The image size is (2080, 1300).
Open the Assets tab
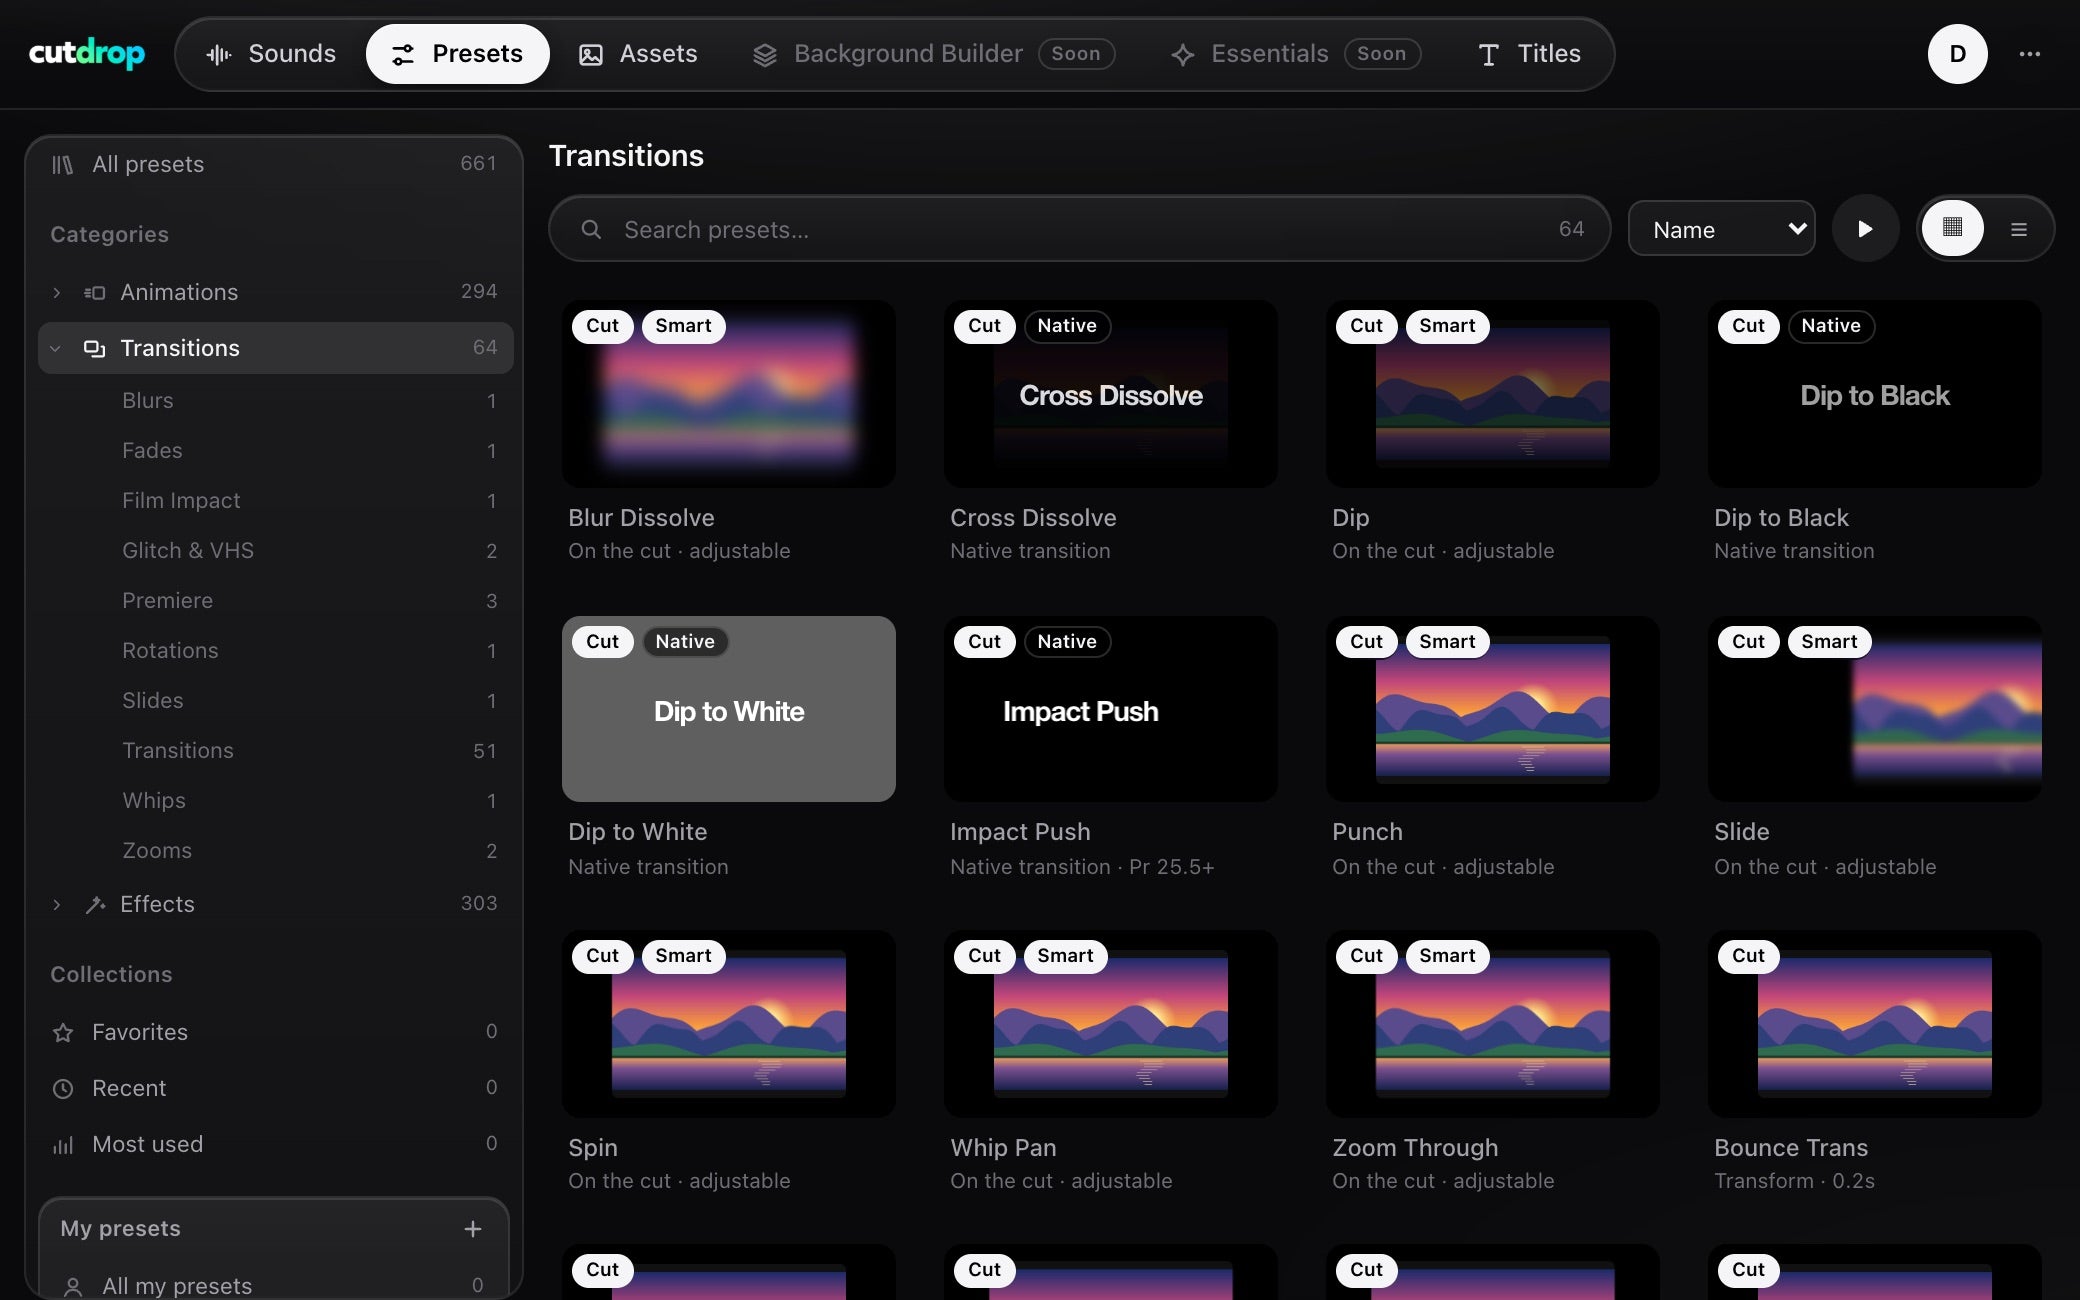point(638,54)
